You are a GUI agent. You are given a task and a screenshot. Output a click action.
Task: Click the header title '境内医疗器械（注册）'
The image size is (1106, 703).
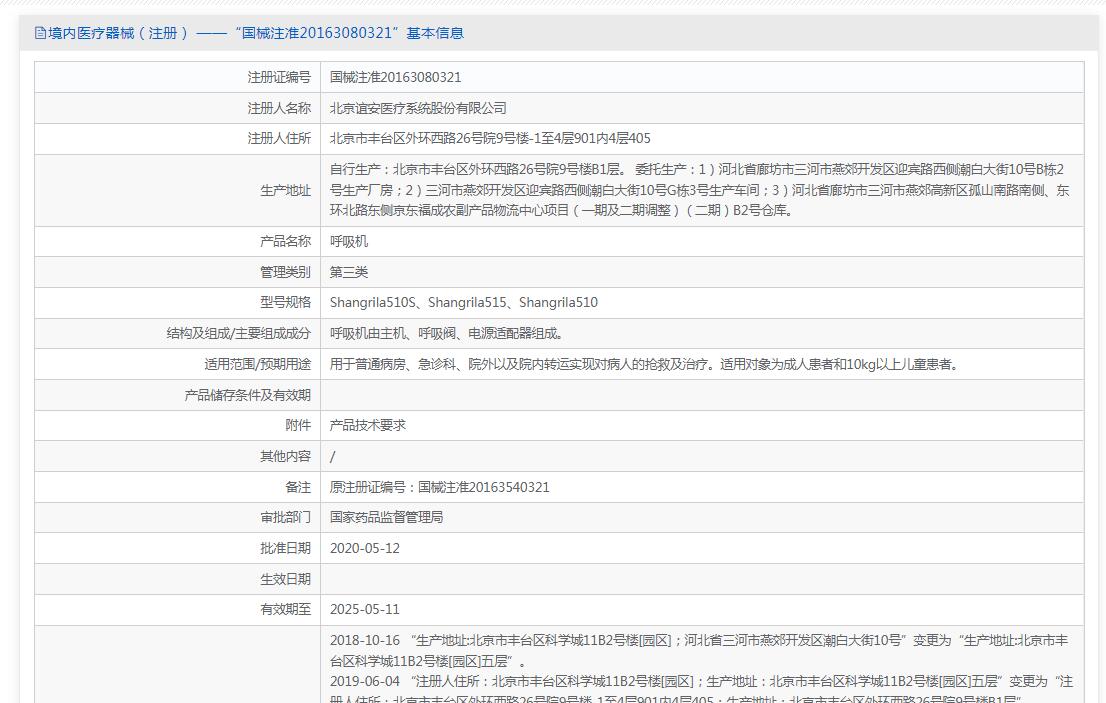pos(118,33)
